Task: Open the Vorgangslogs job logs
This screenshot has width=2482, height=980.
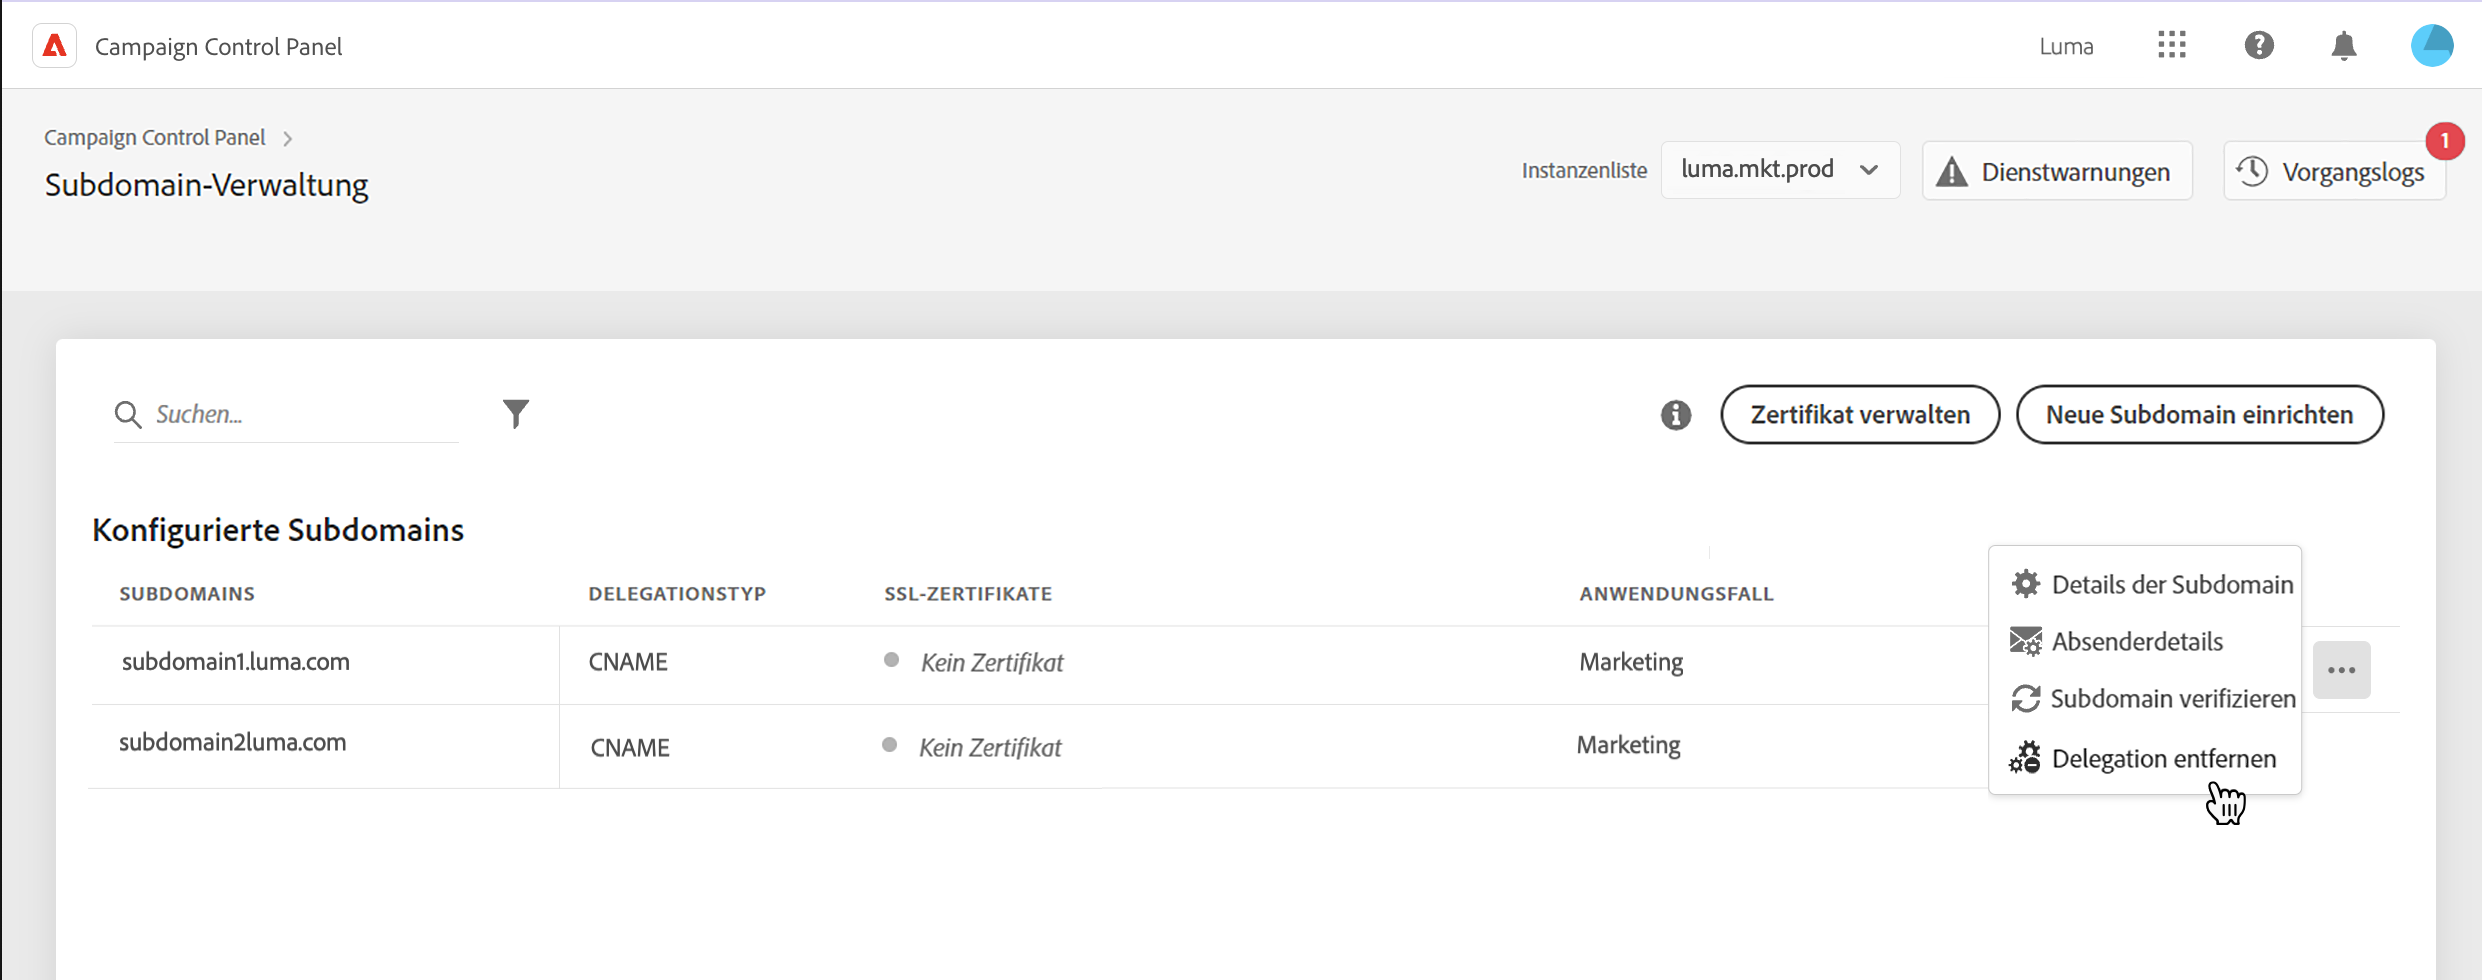Action: point(2334,171)
